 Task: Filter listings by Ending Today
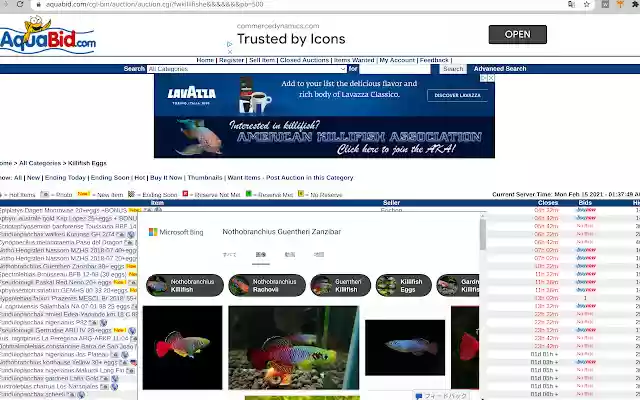point(65,178)
